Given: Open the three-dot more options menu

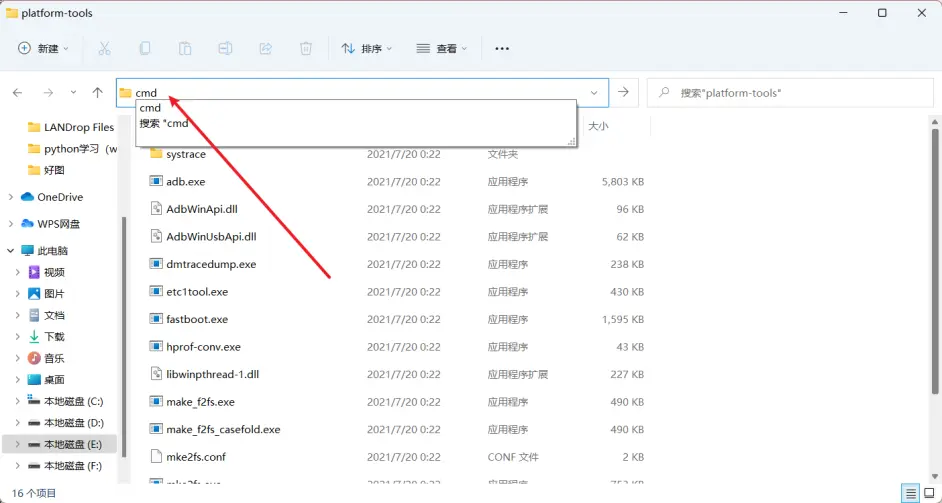Looking at the screenshot, I should (502, 49).
